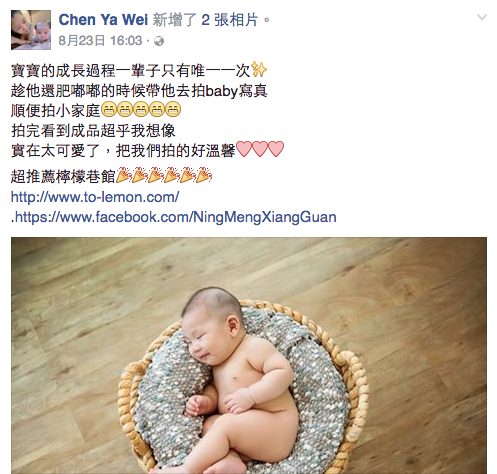Click the middle pink heart emoji
The width and height of the screenshot is (497, 474).
(260, 149)
